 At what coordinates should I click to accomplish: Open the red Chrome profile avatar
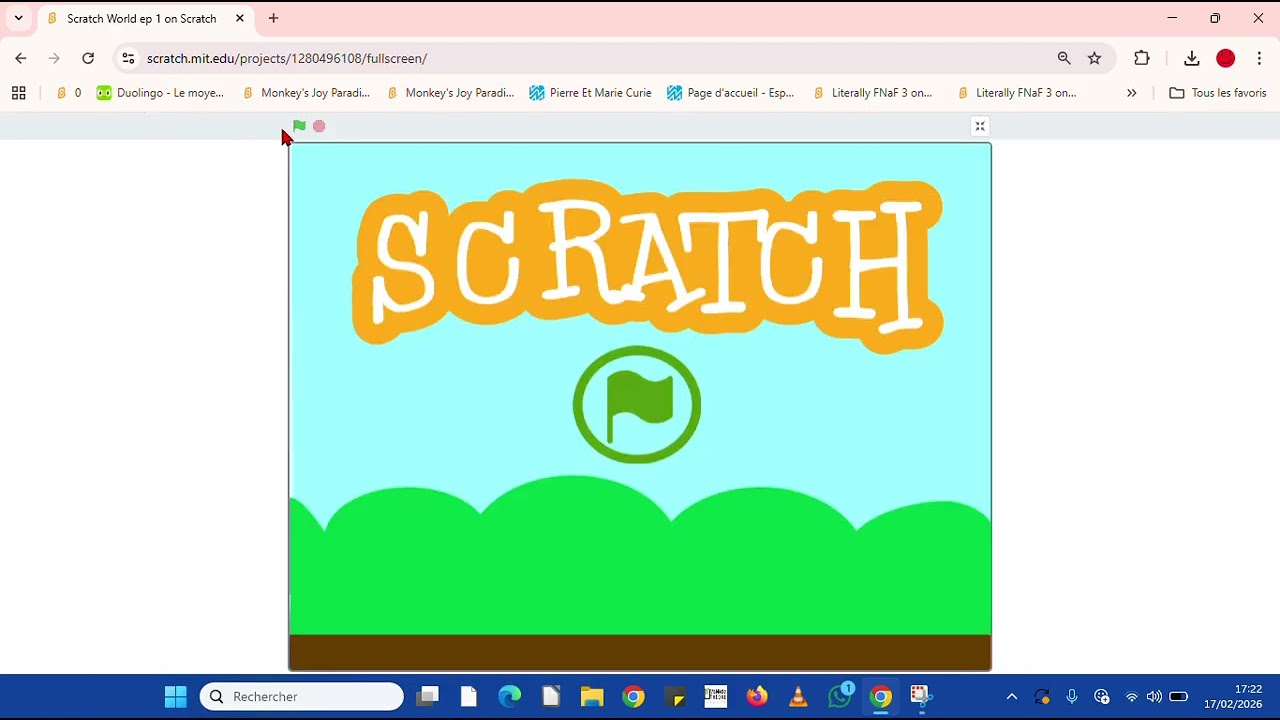(1226, 58)
